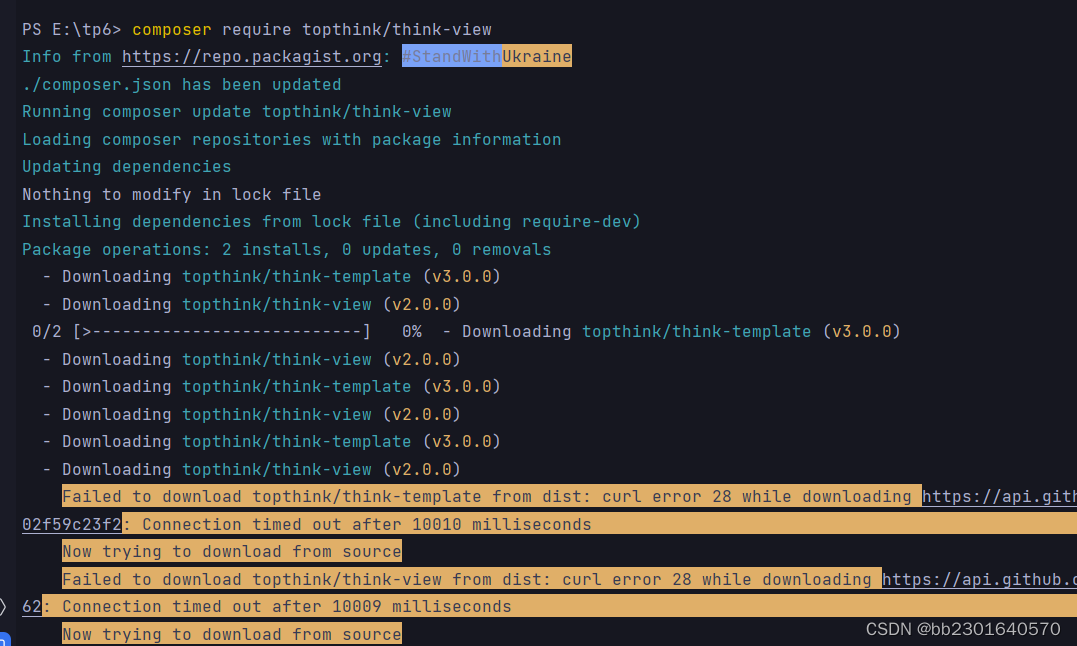This screenshot has height=646, width=1077.
Task: Click 'Loading composer repositories with package information'
Action: point(291,139)
